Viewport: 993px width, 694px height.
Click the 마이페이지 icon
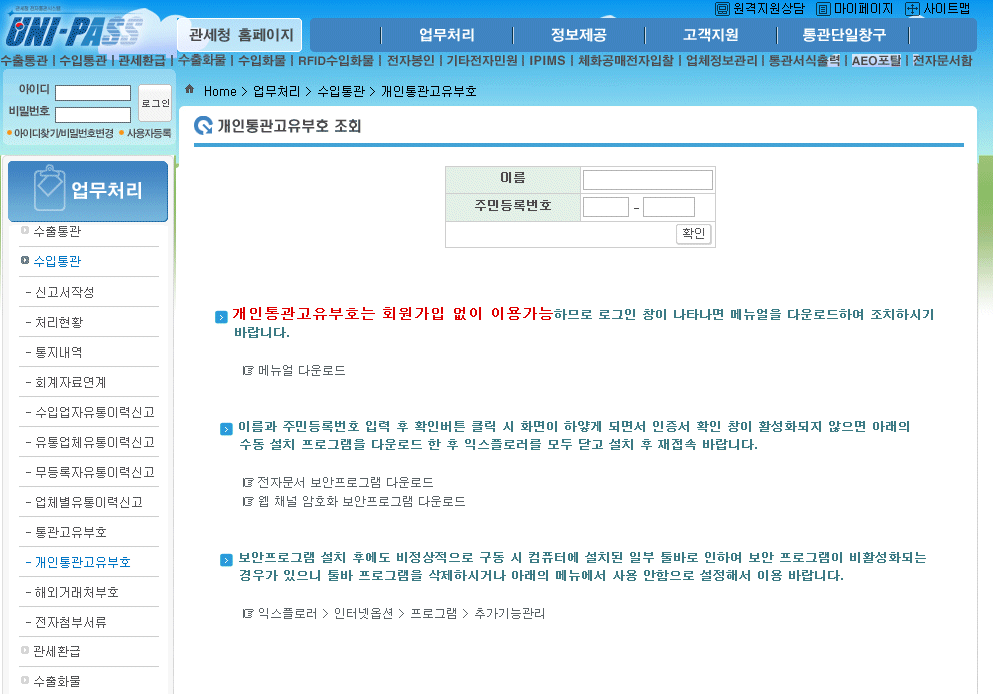[823, 9]
